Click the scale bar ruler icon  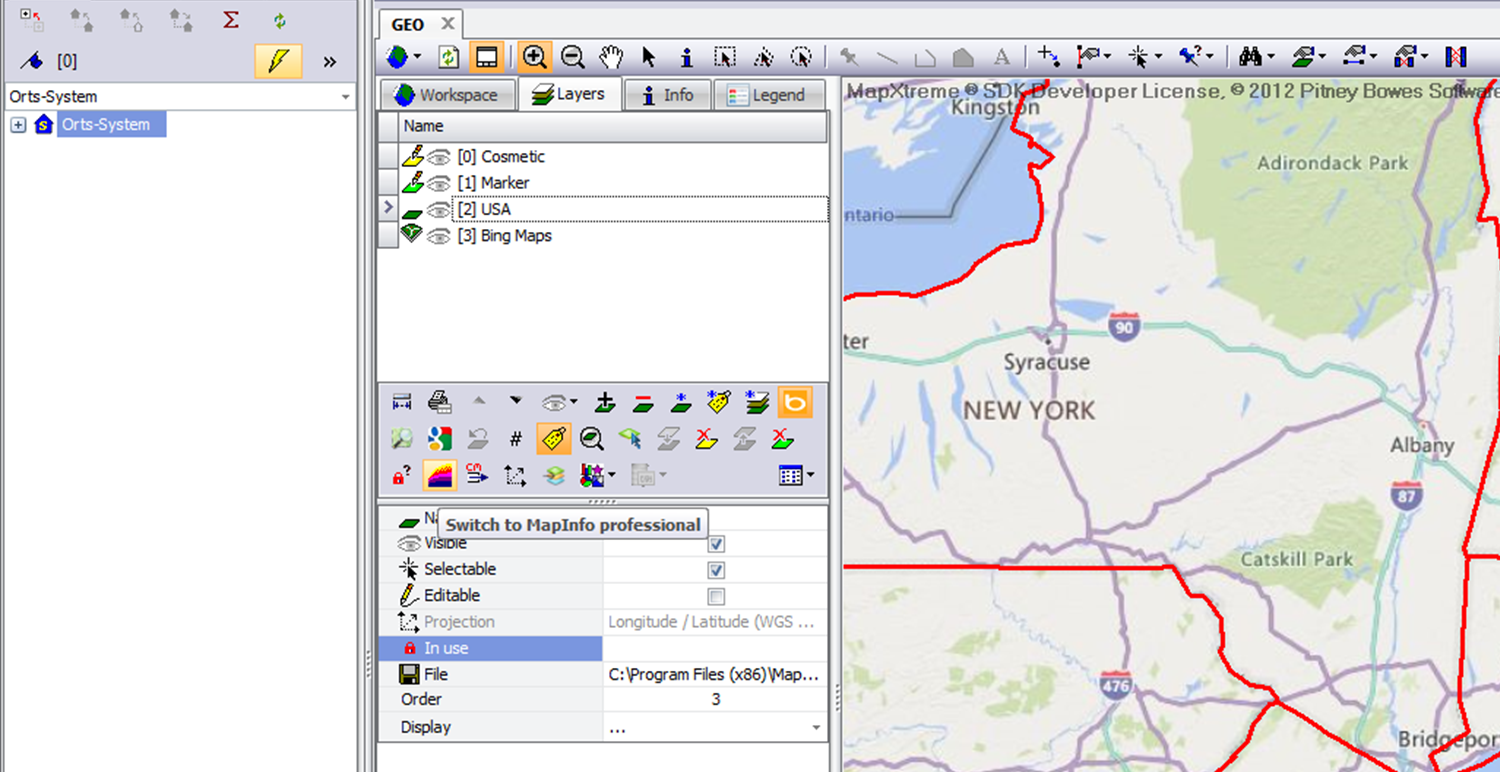point(402,403)
